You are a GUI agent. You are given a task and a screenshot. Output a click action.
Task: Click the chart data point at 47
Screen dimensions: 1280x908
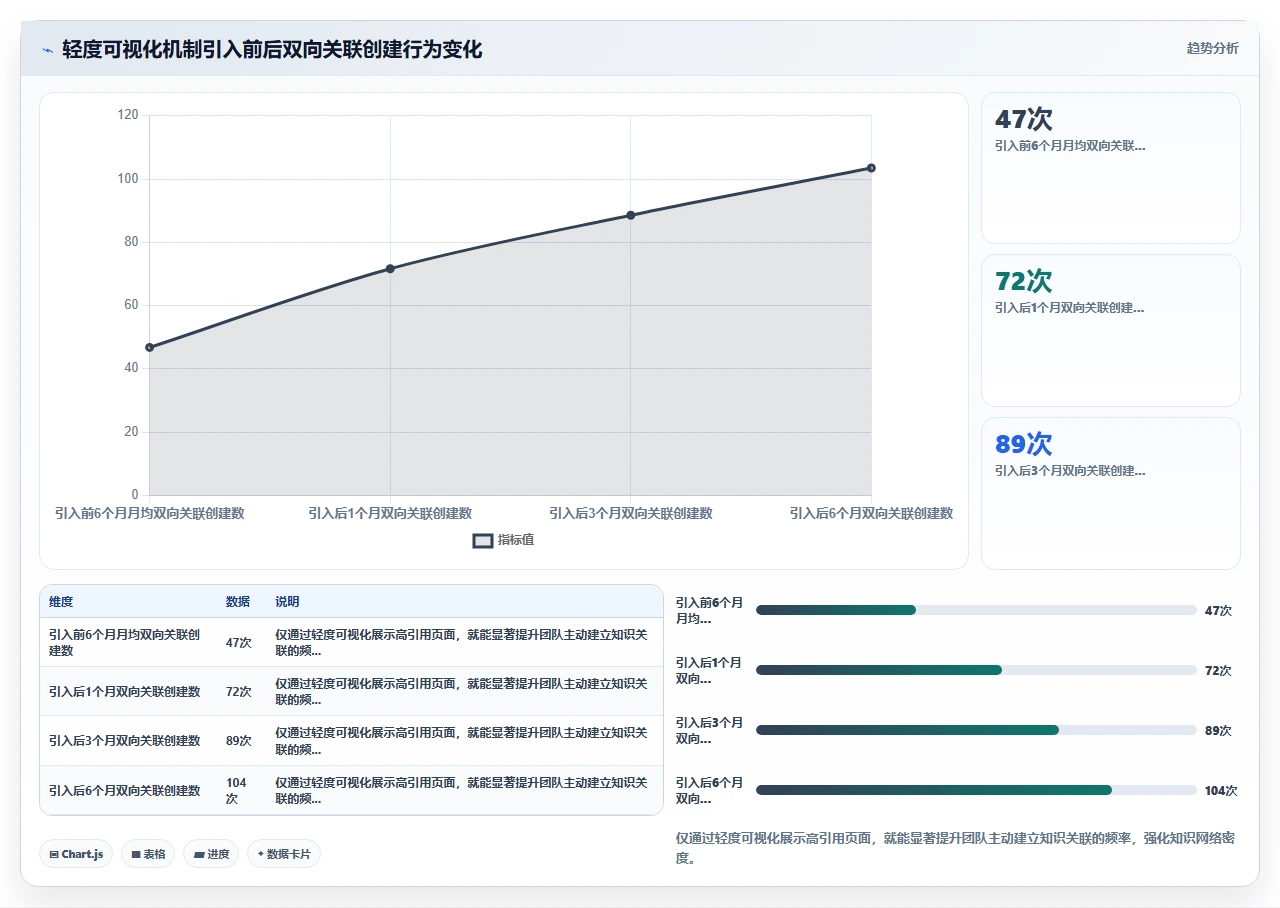[150, 347]
